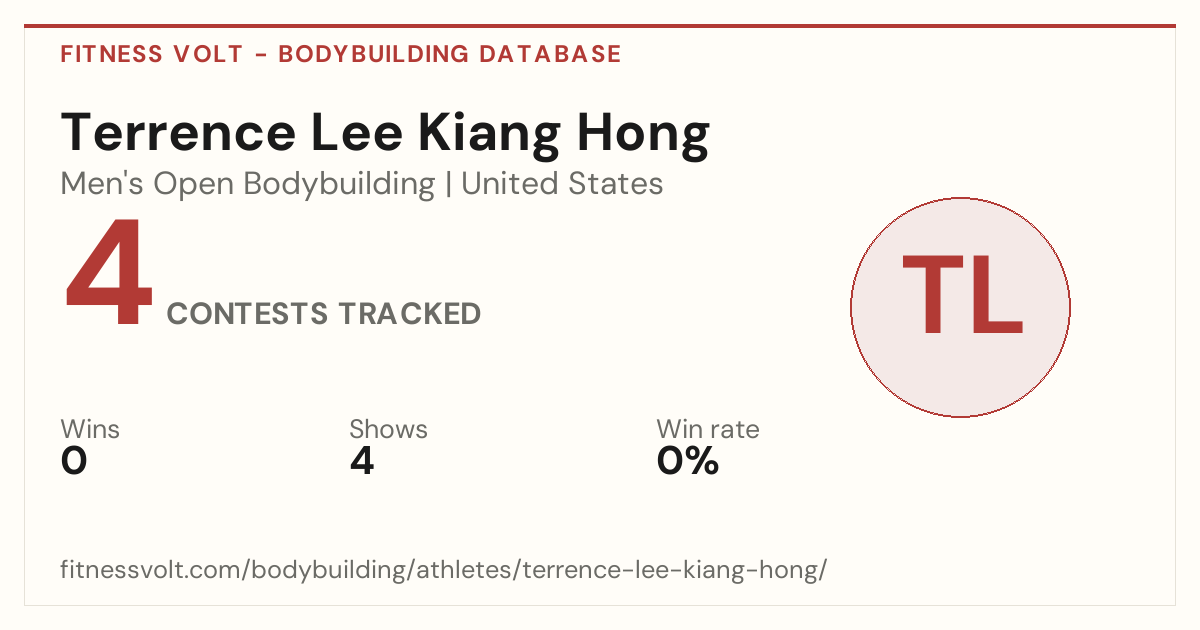Click the Wins stat label
1200x630 pixels.
click(90, 430)
